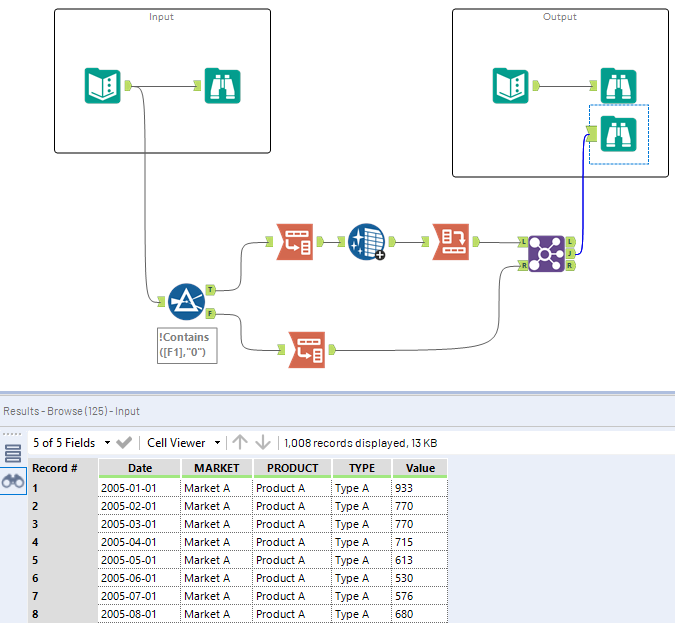This screenshot has width=675, height=623.
Task: Click the Type A cell in record 7
Action: (x=362, y=596)
